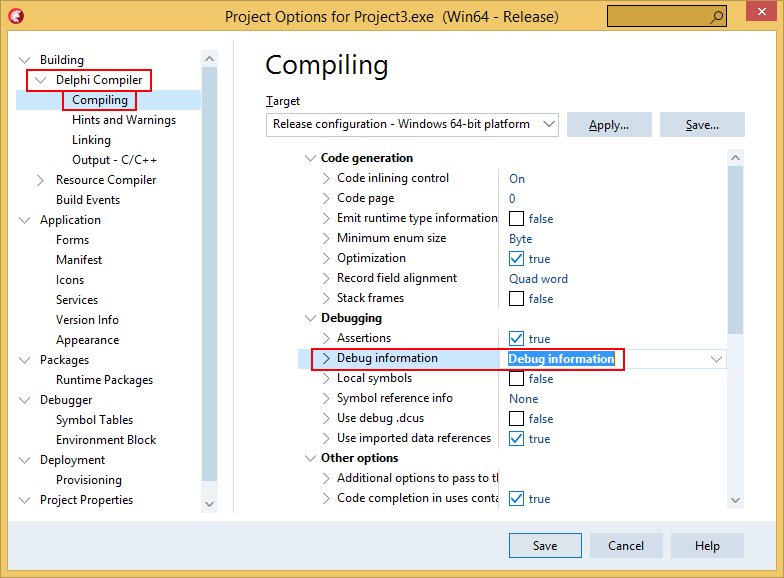The height and width of the screenshot is (578, 784).
Task: Click the Save button at bottom
Action: (x=545, y=546)
